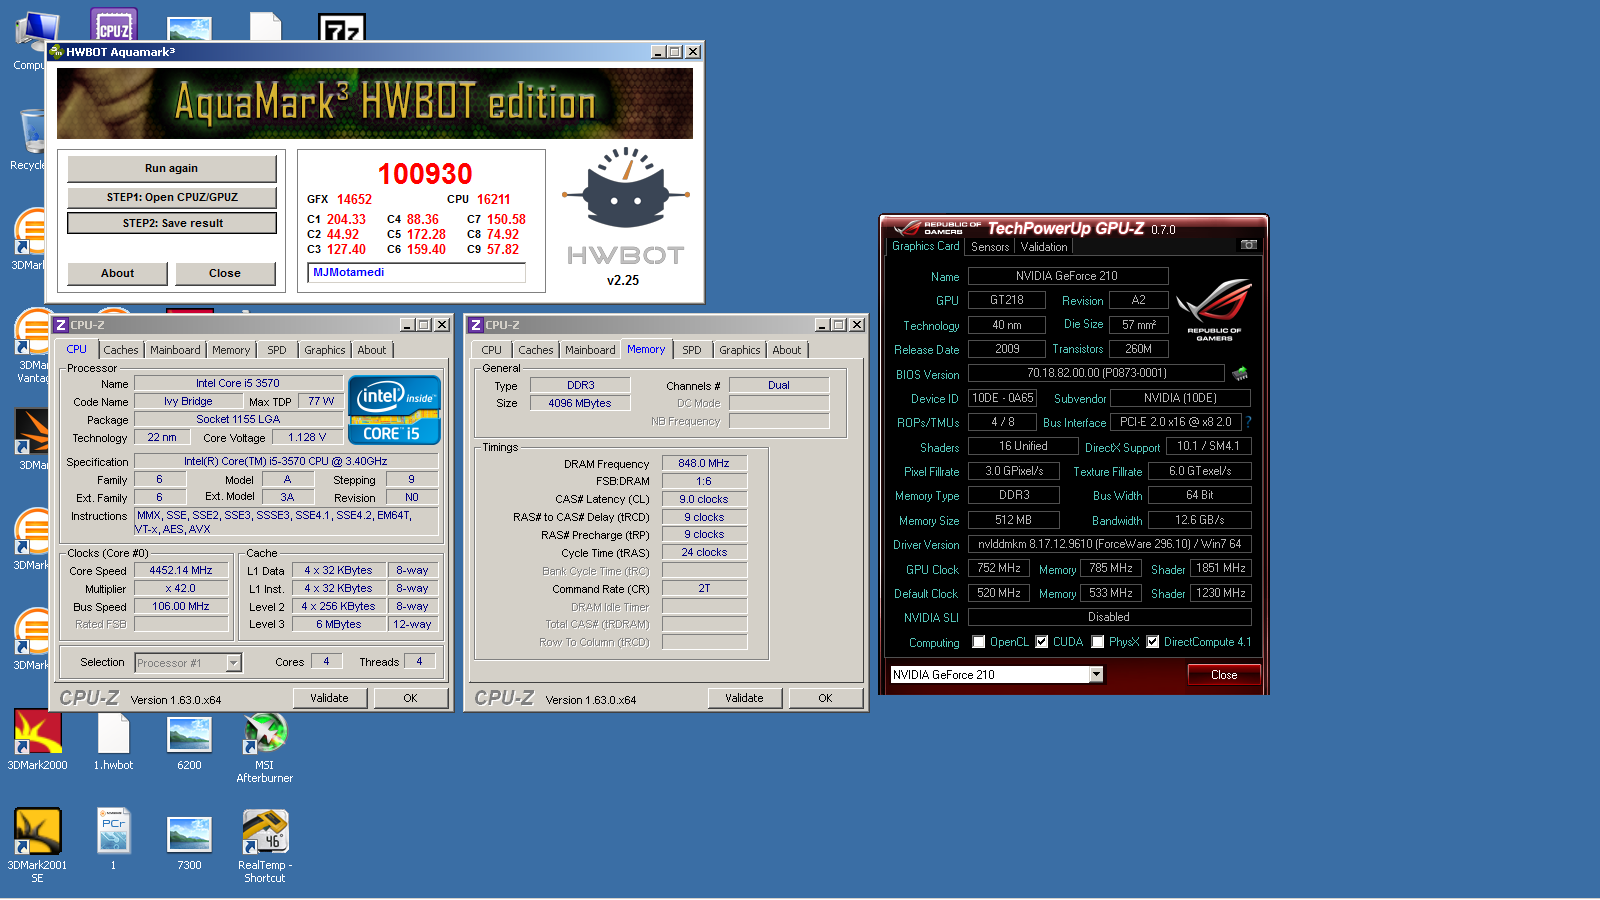Click the Close button in Aquamark
Viewport: 1600px width, 900px height.
[x=225, y=273]
